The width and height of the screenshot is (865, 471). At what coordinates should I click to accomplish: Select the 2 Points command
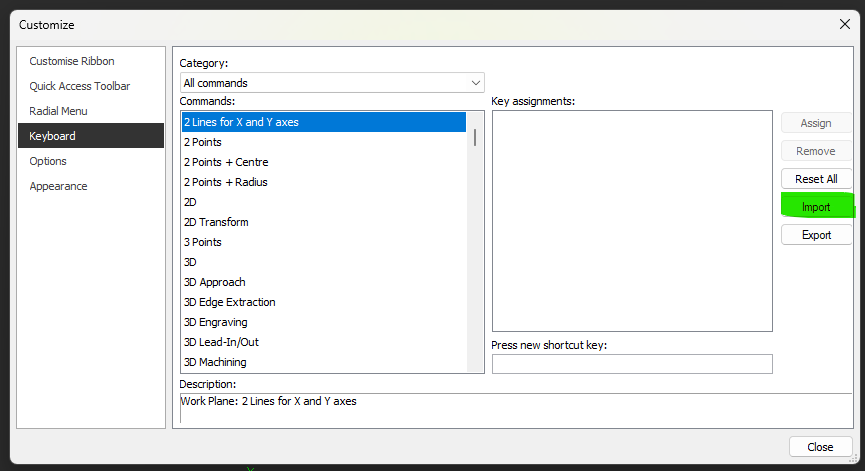pyautogui.click(x=203, y=142)
